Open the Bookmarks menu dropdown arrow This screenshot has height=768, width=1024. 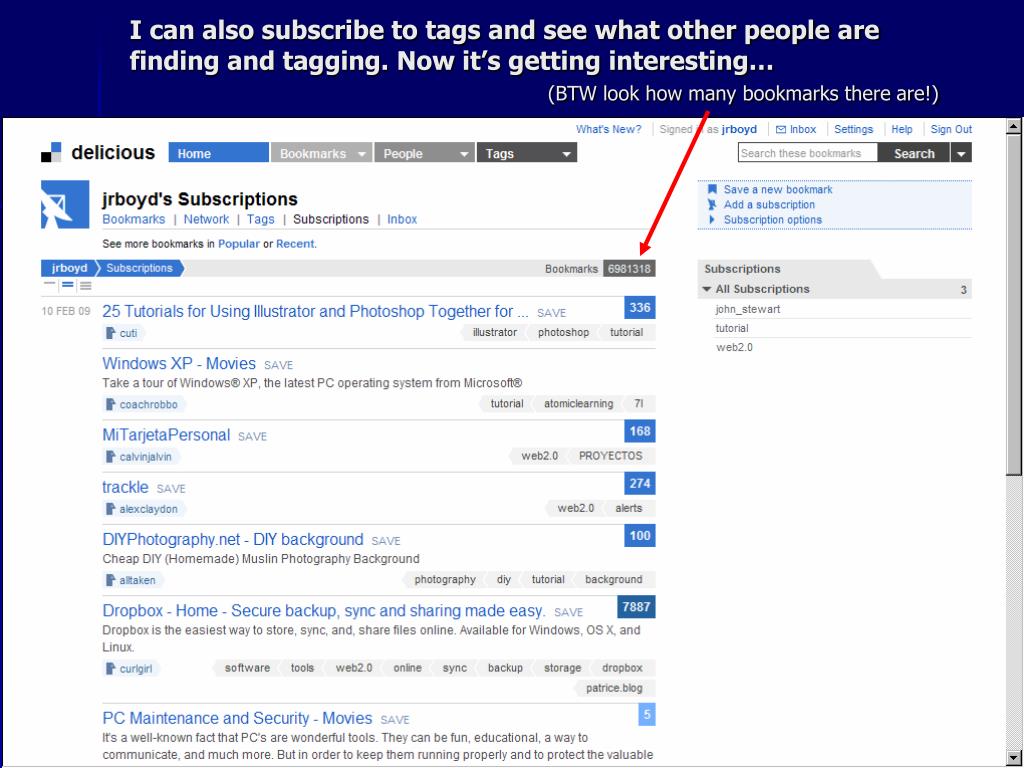(361, 154)
